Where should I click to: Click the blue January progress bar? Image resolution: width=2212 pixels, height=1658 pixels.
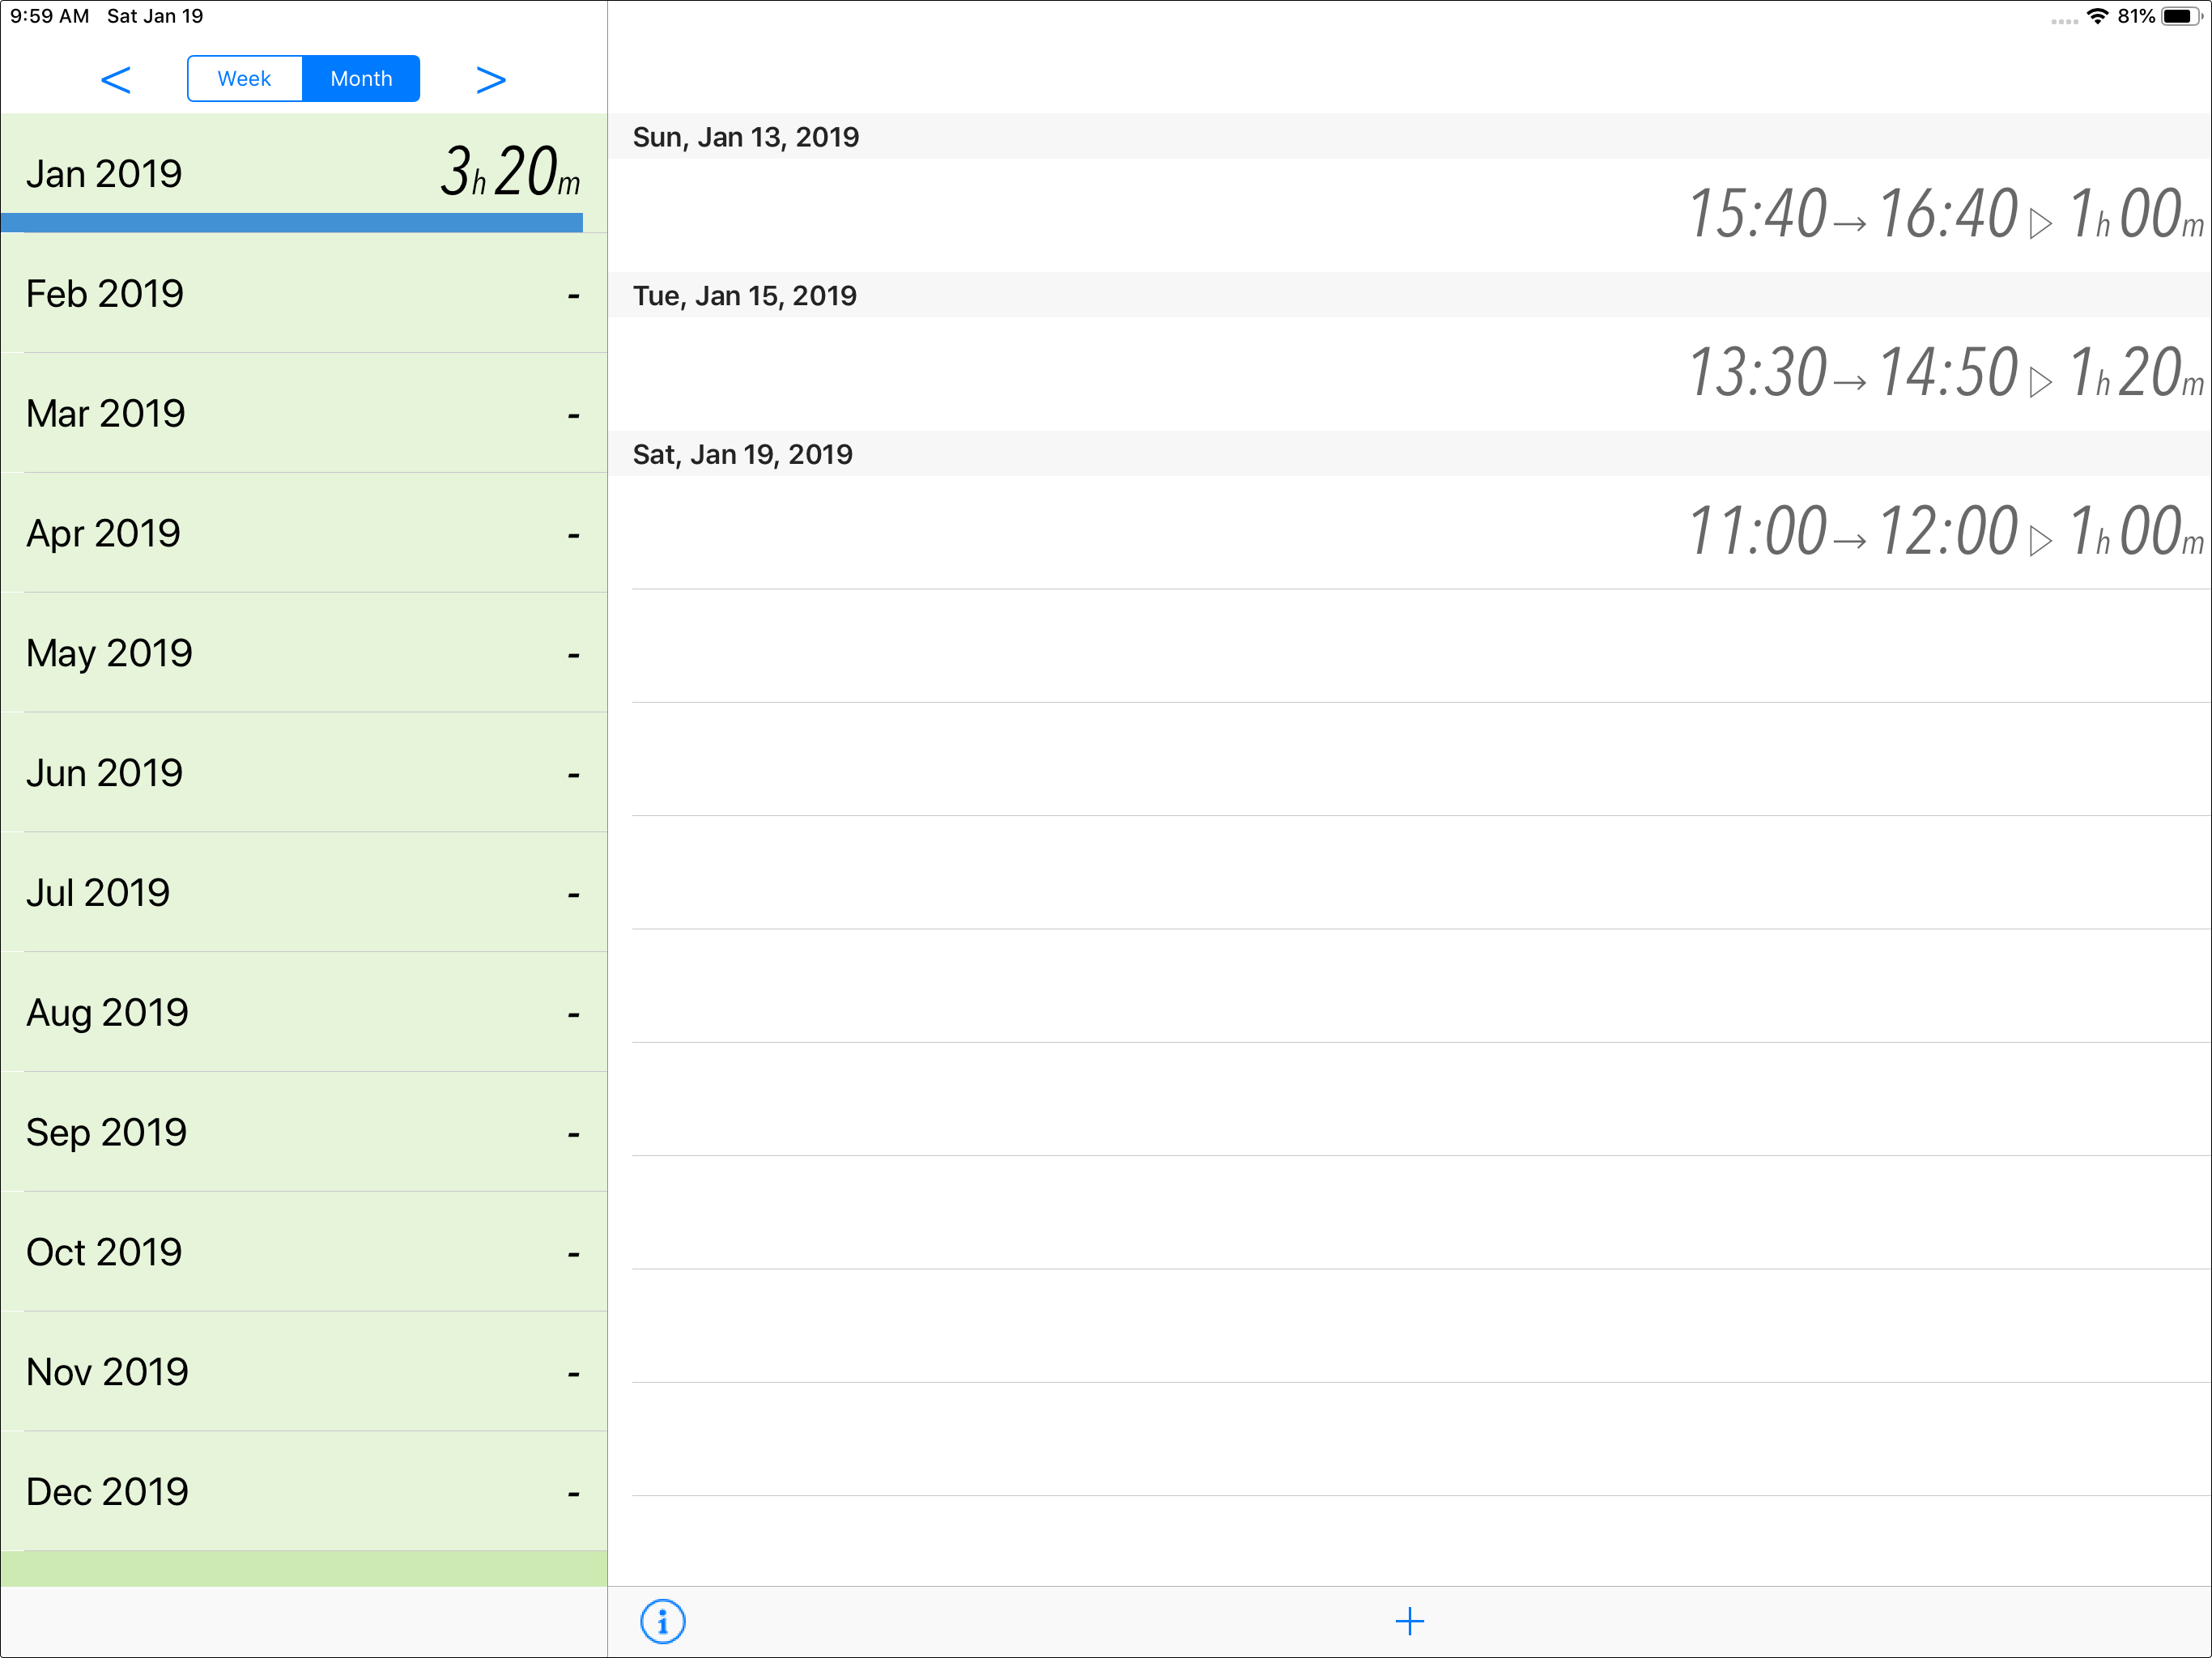pos(292,222)
